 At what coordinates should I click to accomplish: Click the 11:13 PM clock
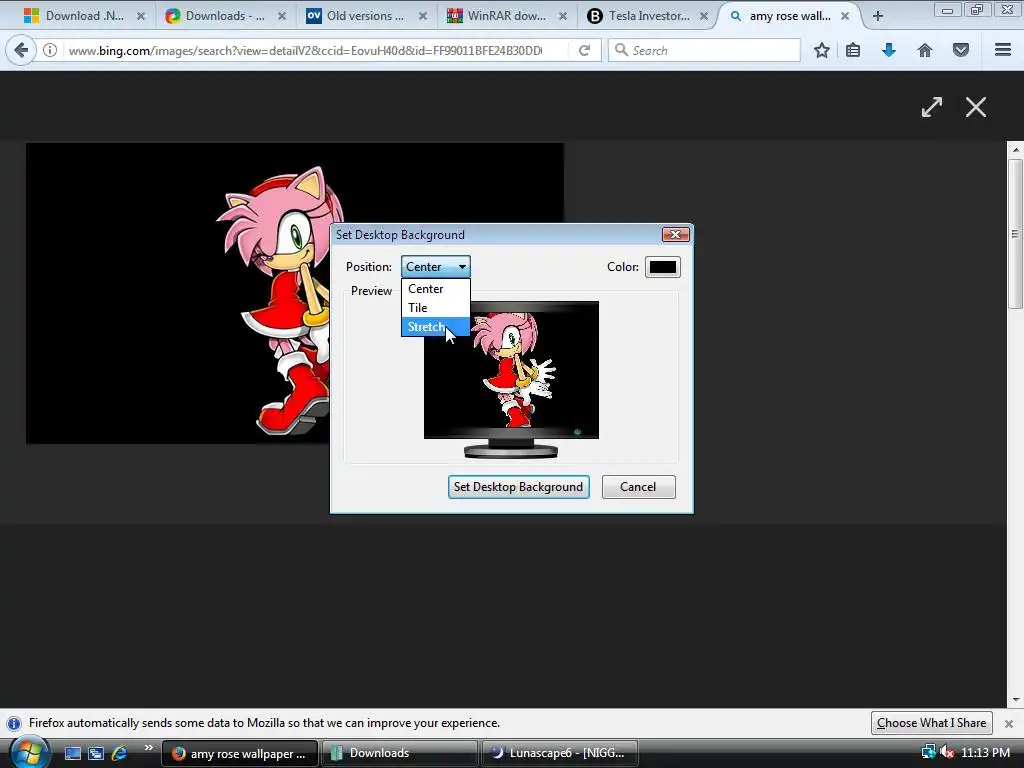[985, 753]
